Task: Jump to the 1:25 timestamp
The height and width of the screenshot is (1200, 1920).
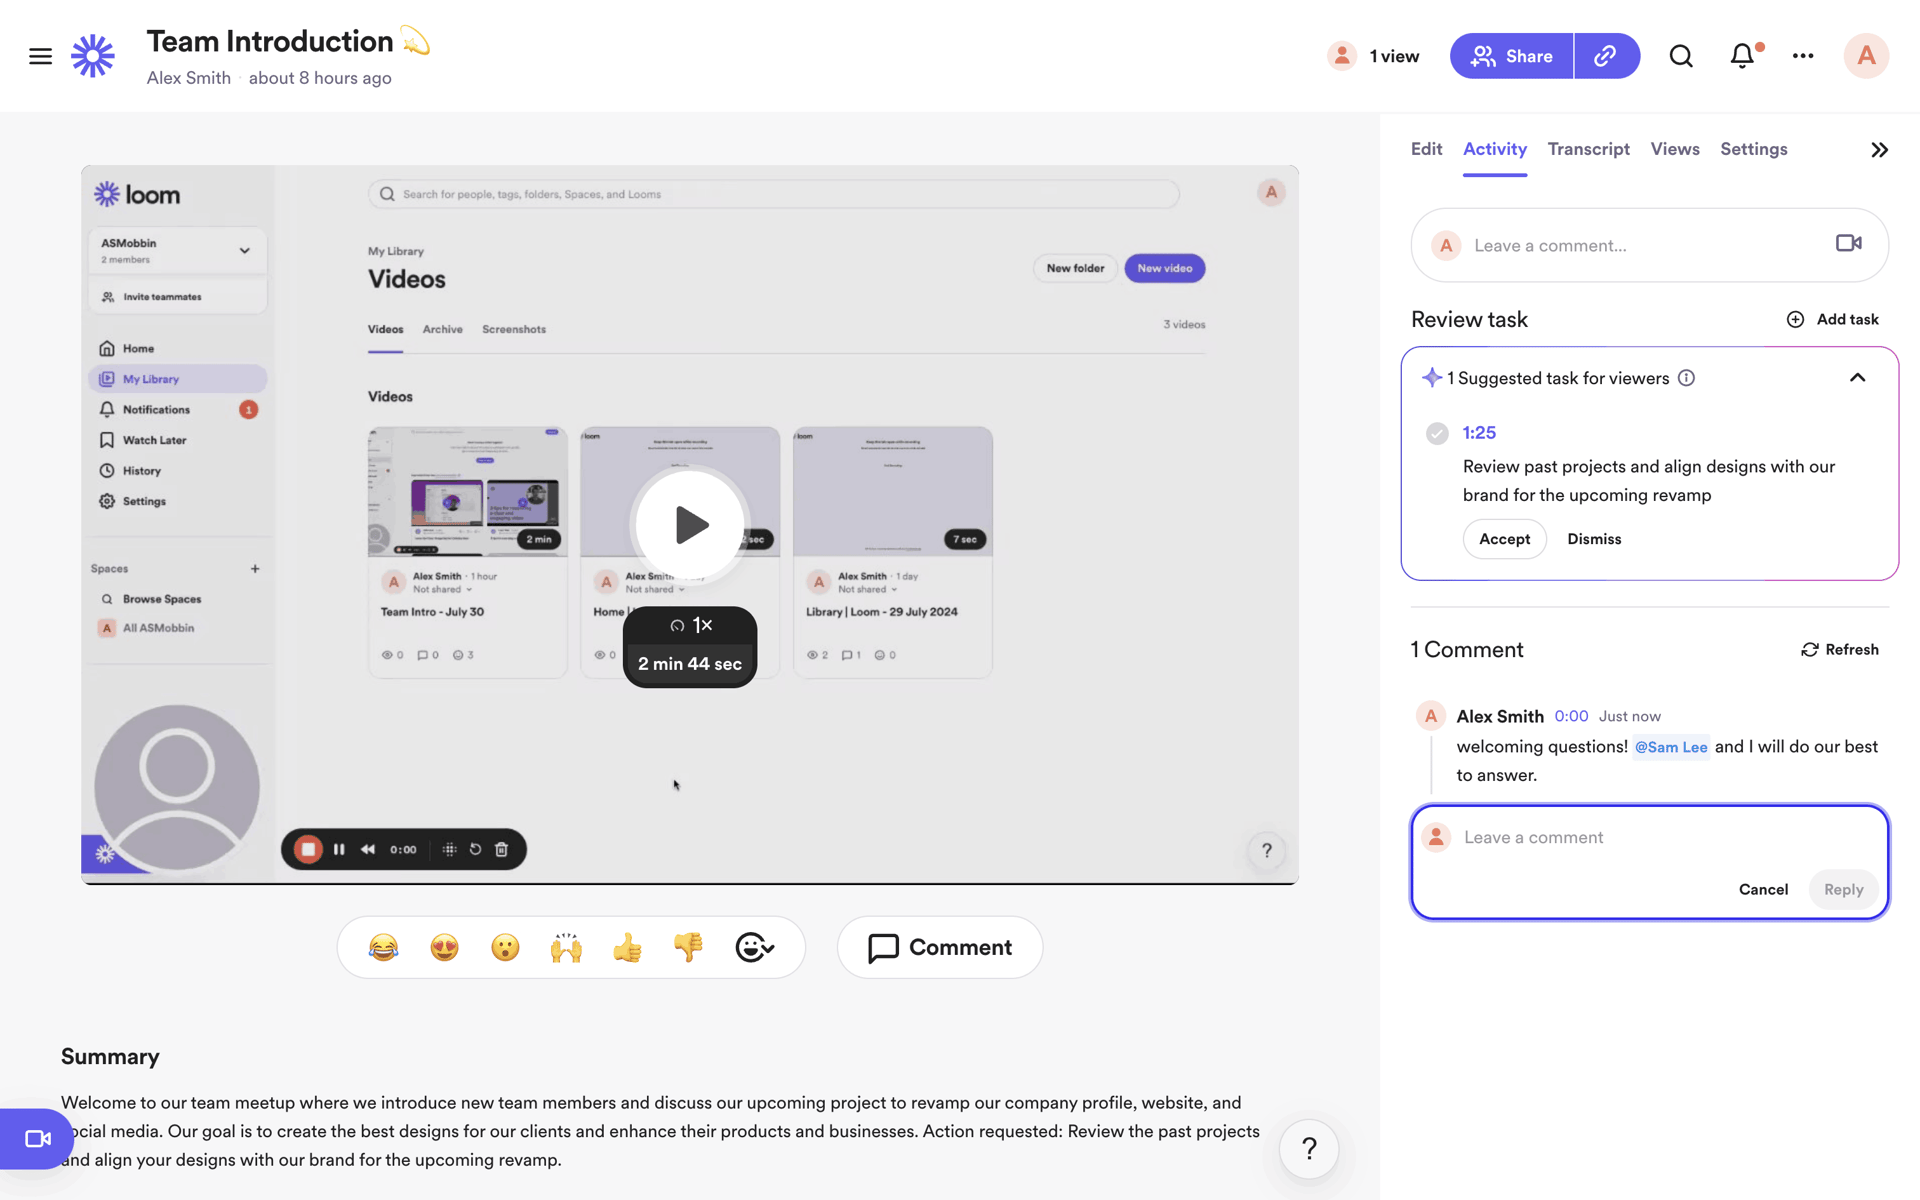Action: [1479, 433]
